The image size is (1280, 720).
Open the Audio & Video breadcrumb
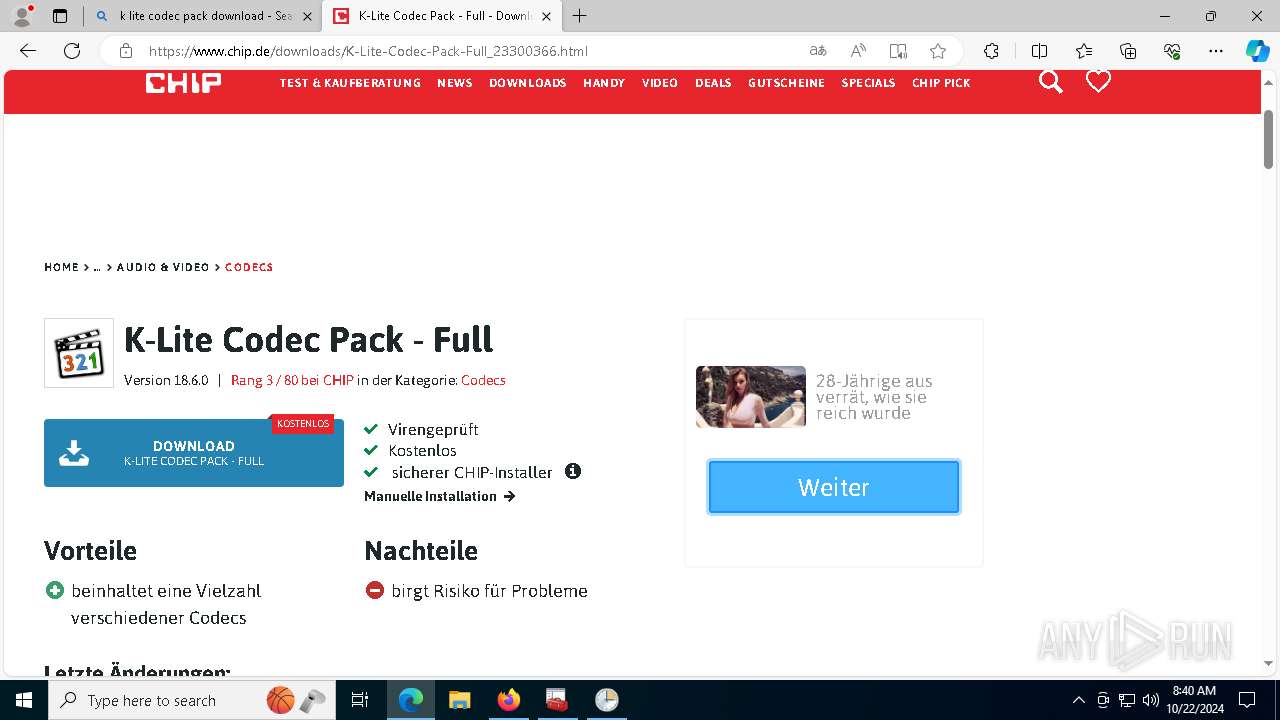[x=163, y=267]
